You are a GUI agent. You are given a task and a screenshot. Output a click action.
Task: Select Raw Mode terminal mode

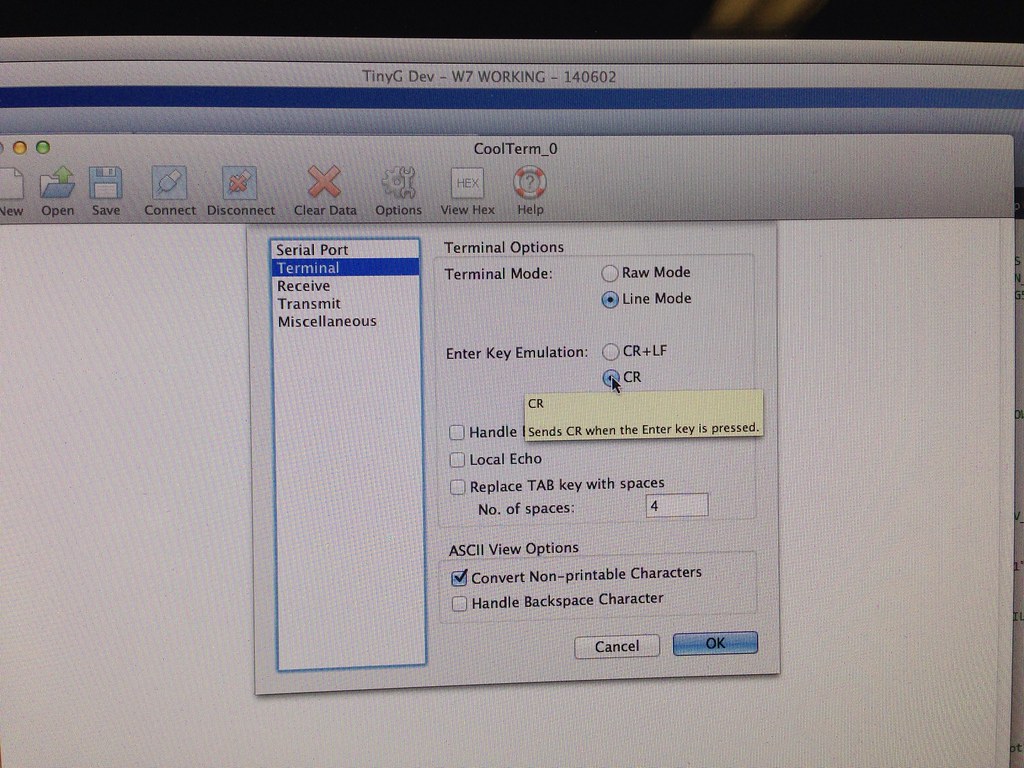(x=609, y=273)
